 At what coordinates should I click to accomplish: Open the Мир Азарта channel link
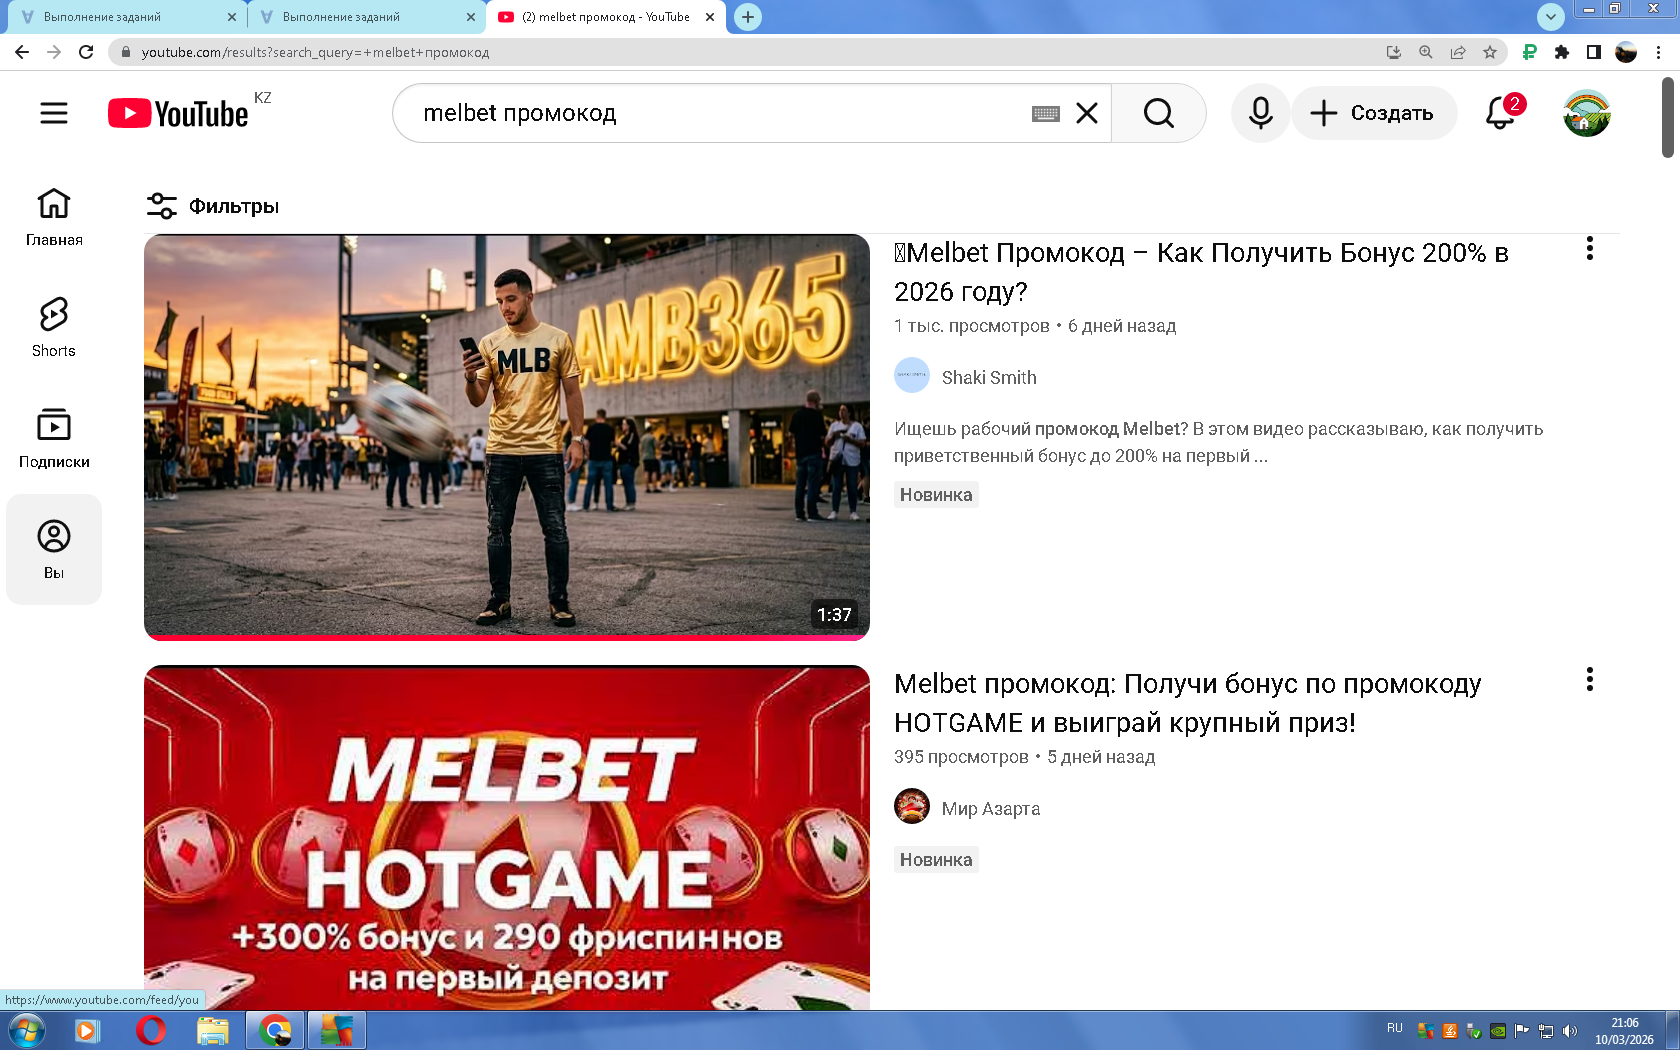tap(990, 809)
